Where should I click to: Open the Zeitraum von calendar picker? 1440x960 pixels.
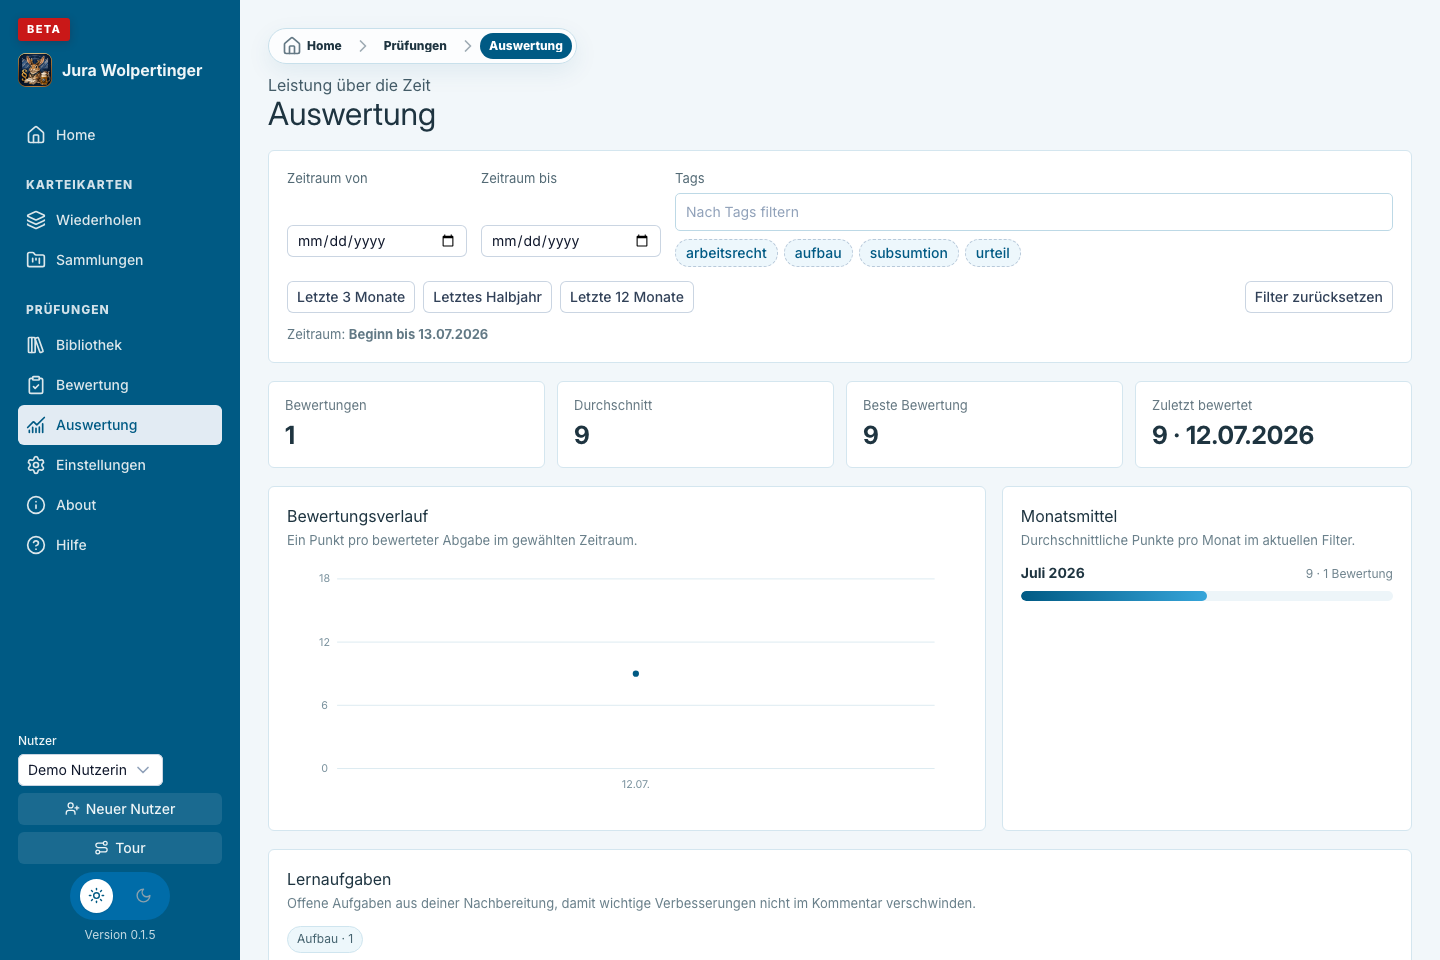448,241
